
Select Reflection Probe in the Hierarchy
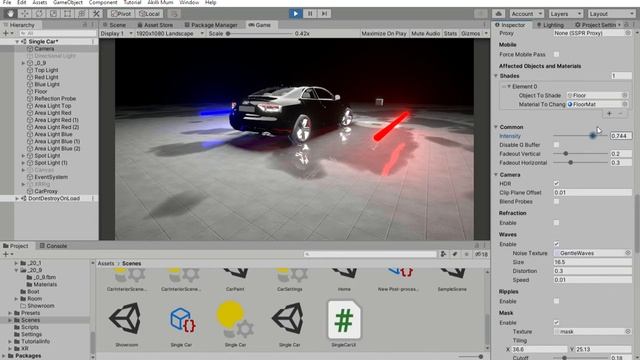tap(55, 98)
